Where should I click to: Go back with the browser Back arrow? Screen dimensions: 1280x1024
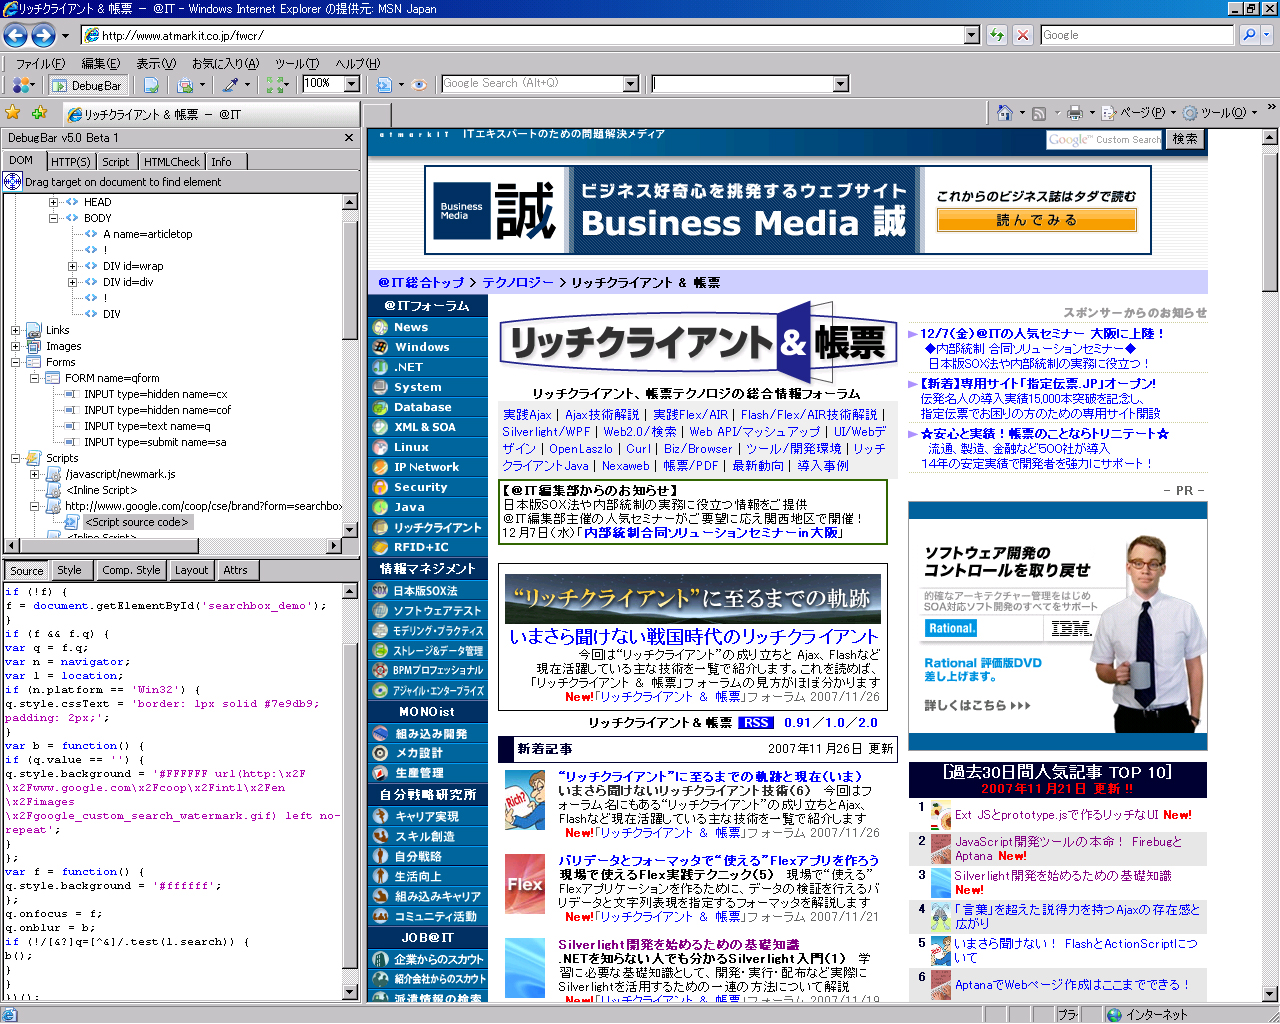(x=15, y=35)
